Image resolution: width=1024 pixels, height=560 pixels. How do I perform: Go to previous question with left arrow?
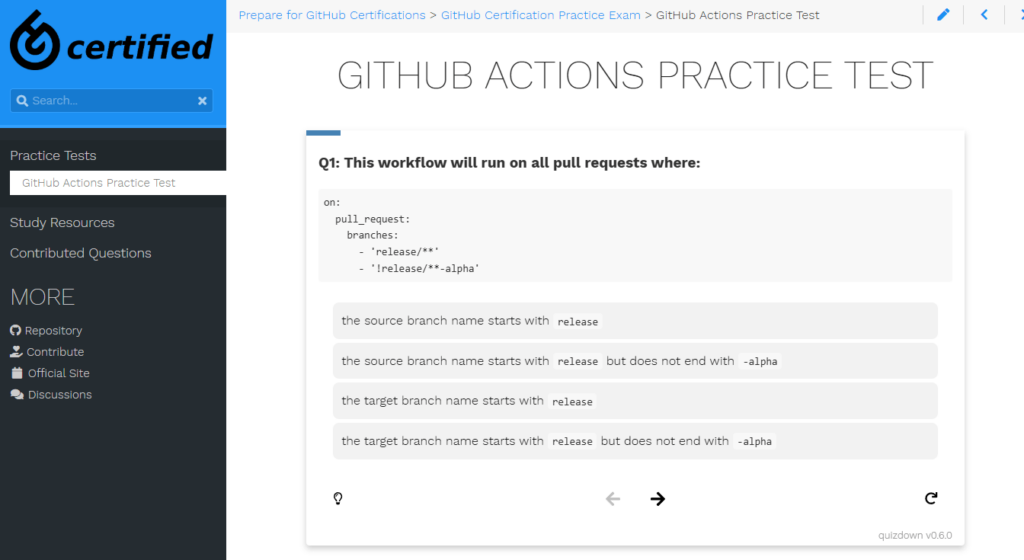[613, 499]
